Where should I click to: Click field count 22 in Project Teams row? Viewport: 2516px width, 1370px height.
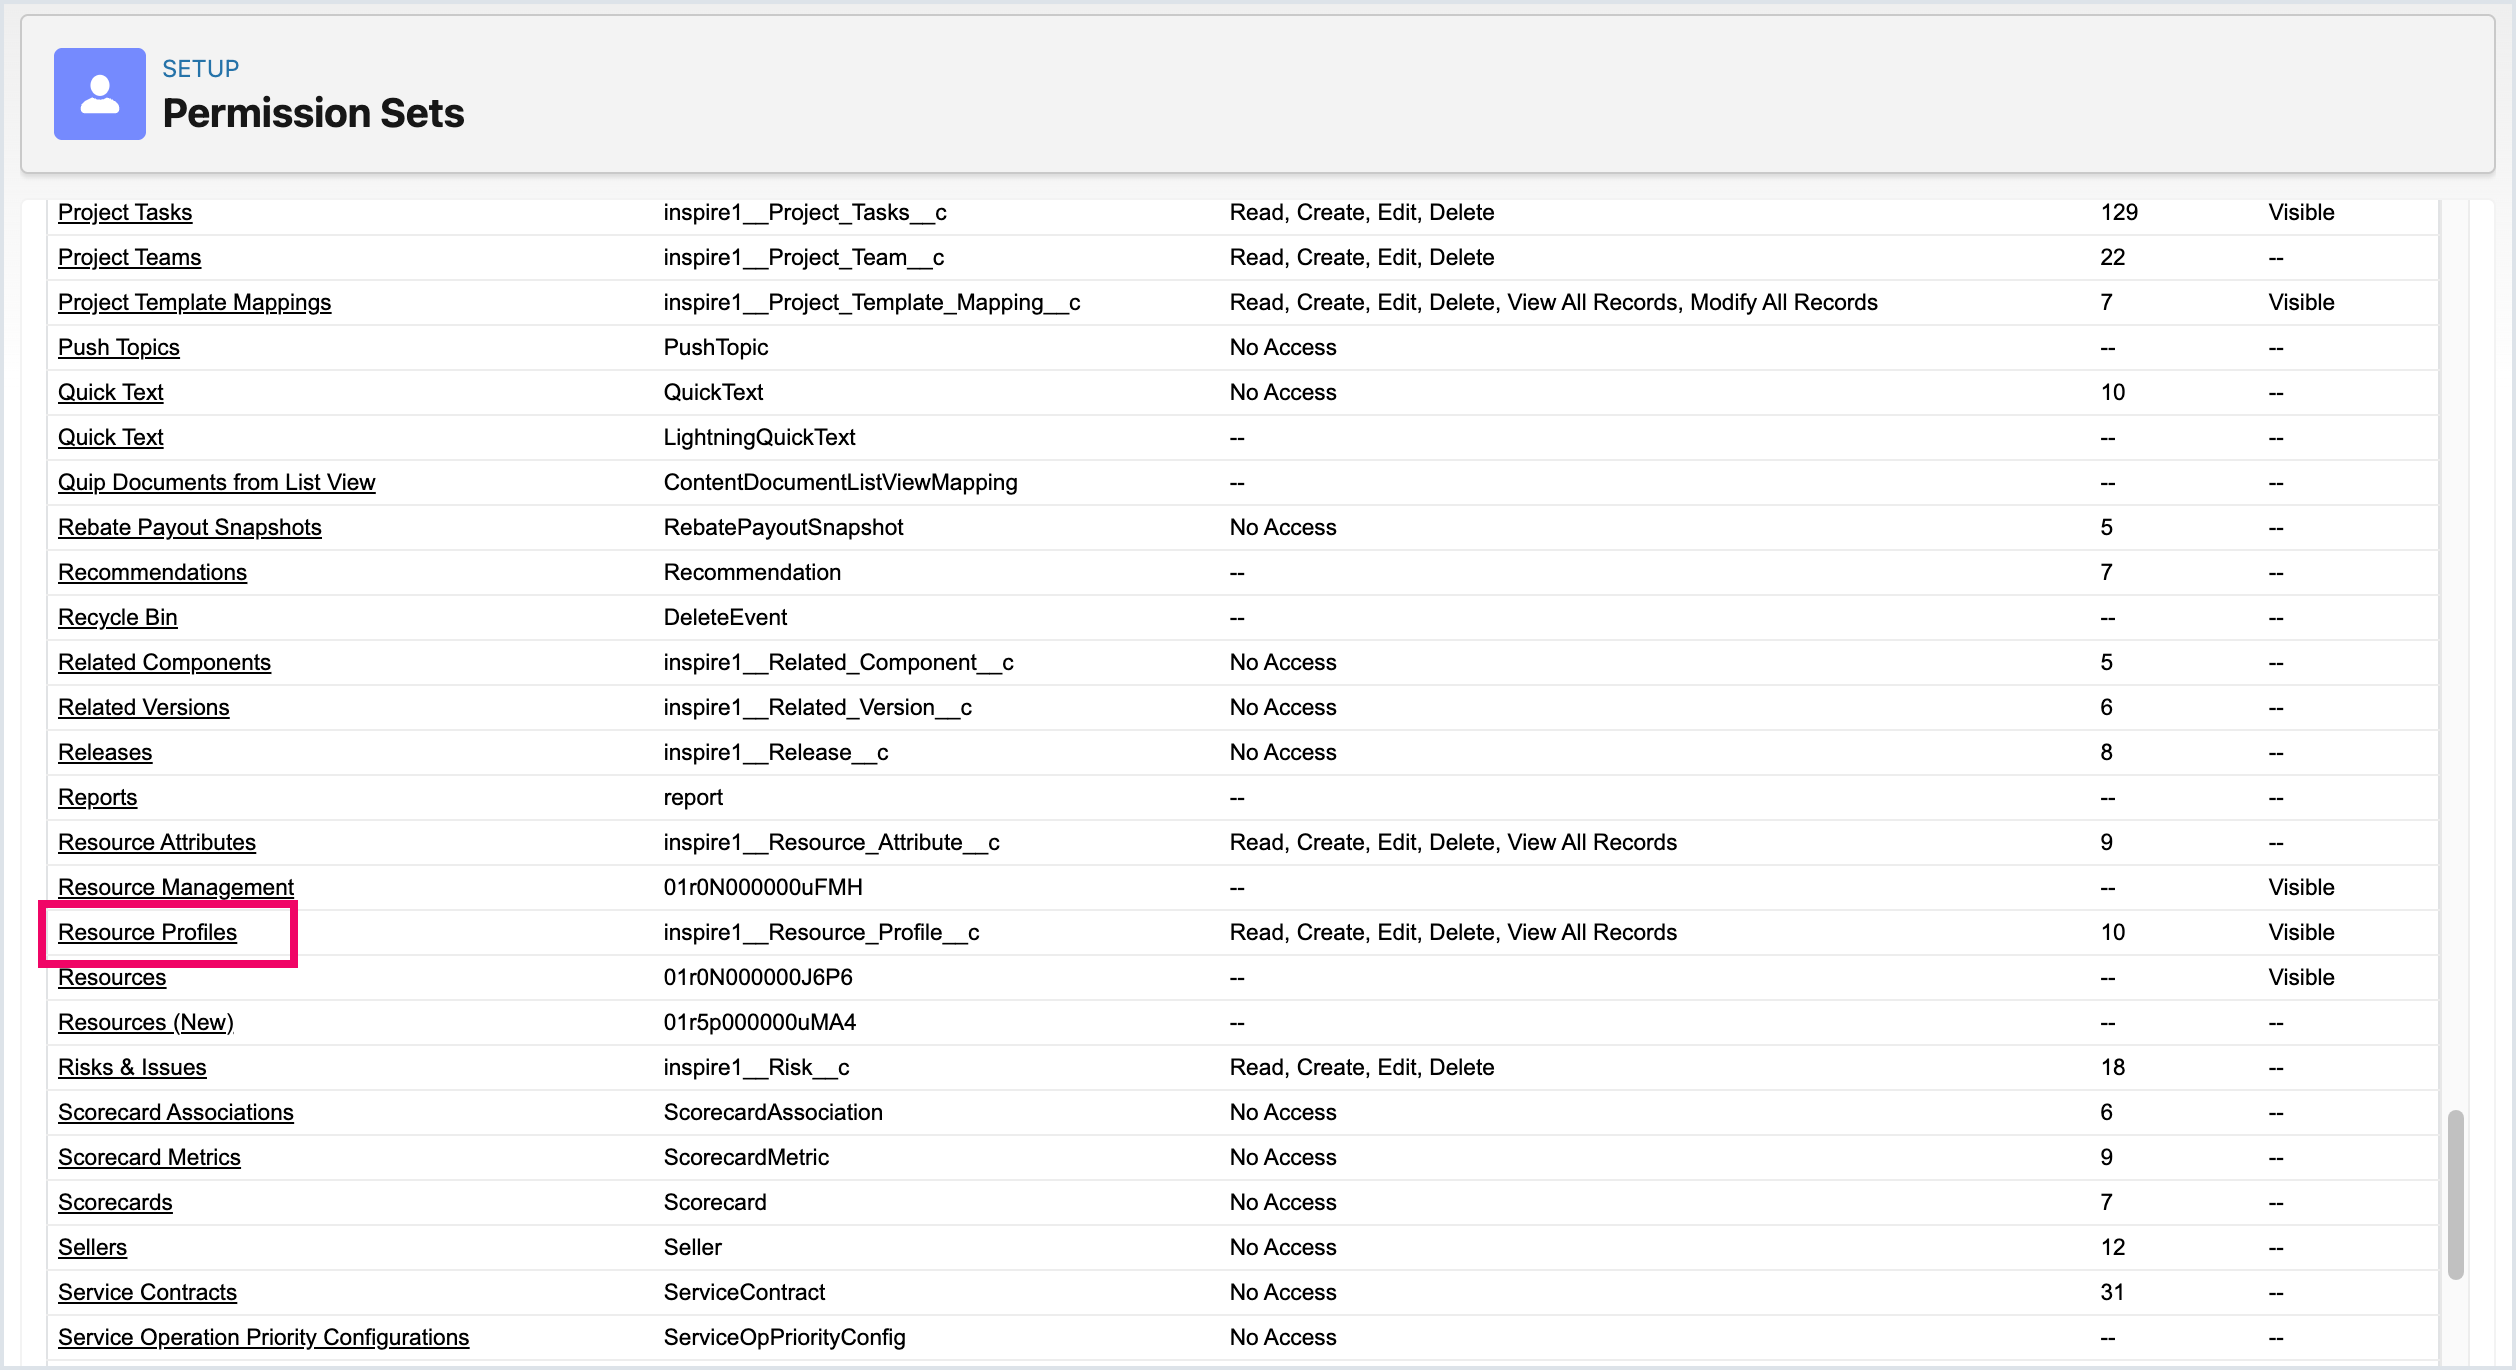coord(2112,257)
